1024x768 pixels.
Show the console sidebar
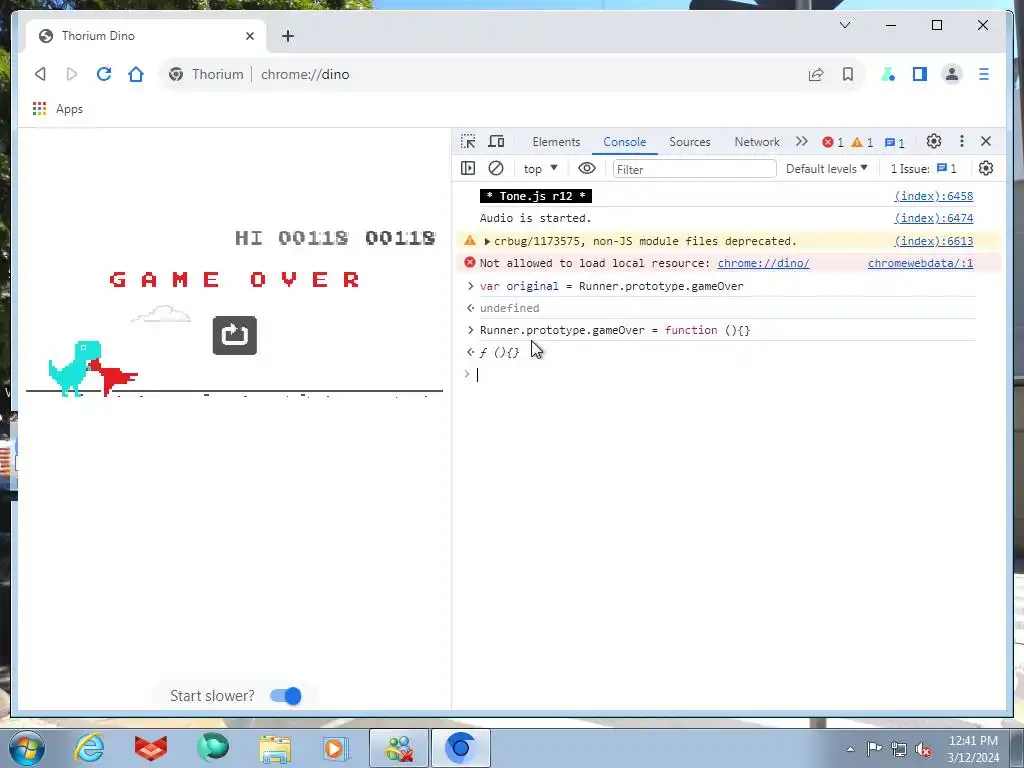tap(468, 168)
